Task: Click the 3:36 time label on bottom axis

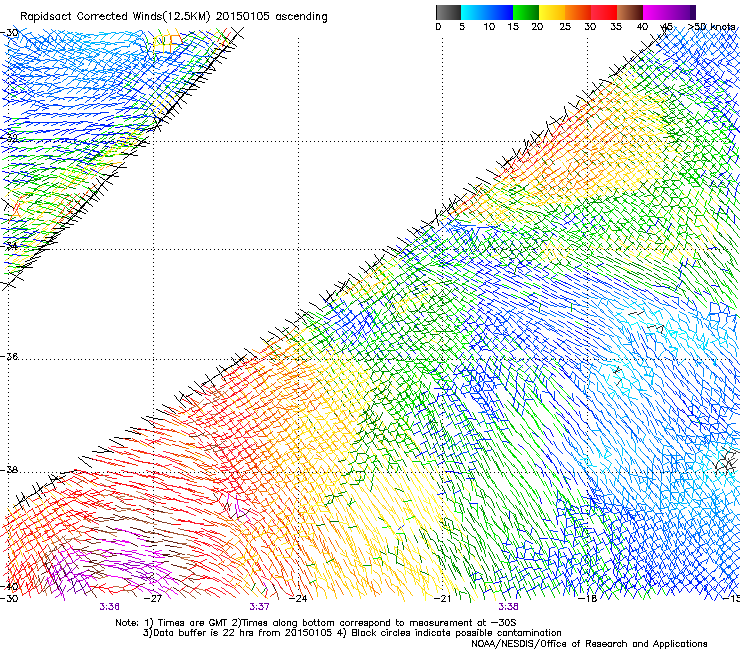Action: pyautogui.click(x=109, y=607)
